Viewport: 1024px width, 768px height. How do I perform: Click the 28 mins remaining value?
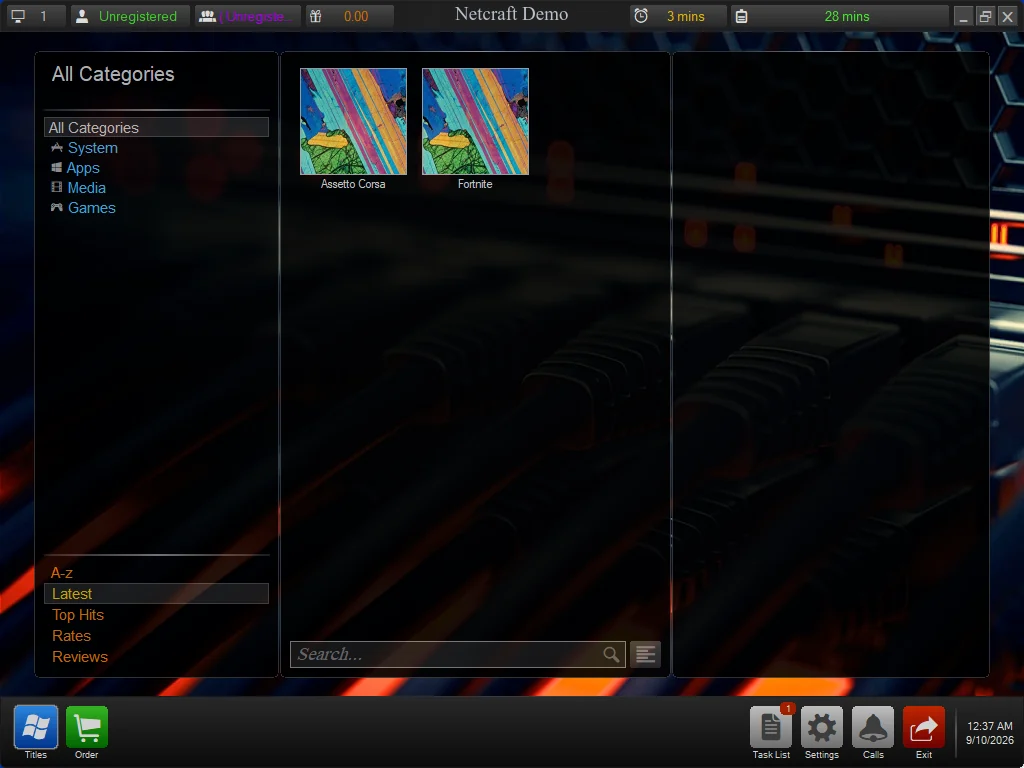pos(847,16)
